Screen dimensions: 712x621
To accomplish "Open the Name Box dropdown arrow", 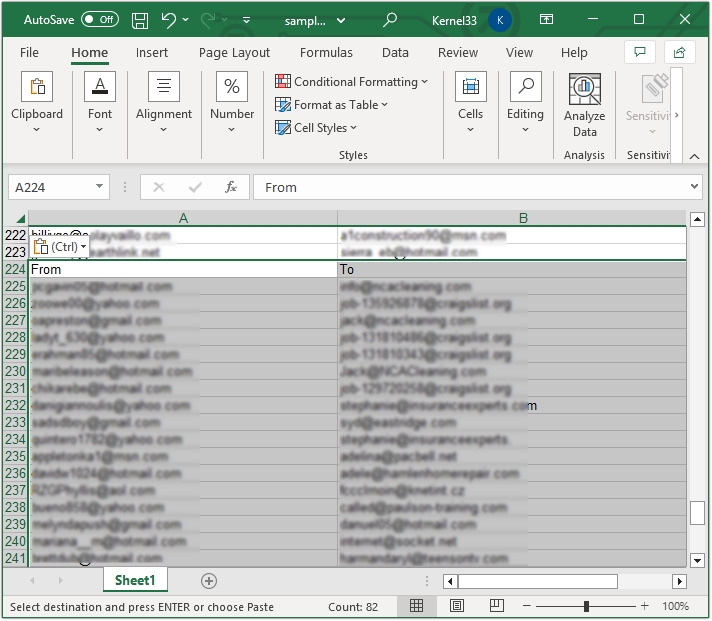I will coord(99,187).
